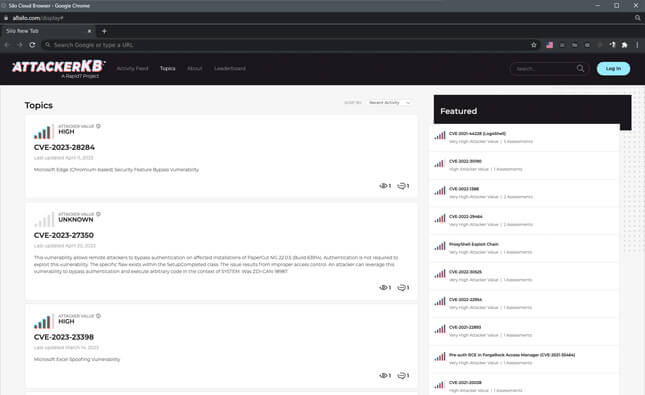Open the Activity Feed page
The width and height of the screenshot is (645, 395).
[132, 68]
